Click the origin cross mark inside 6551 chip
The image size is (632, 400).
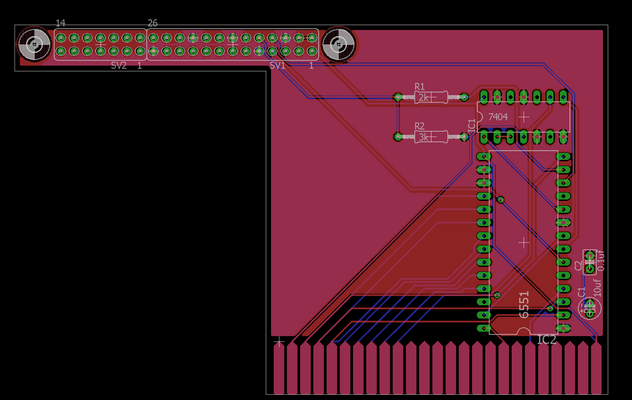523,242
